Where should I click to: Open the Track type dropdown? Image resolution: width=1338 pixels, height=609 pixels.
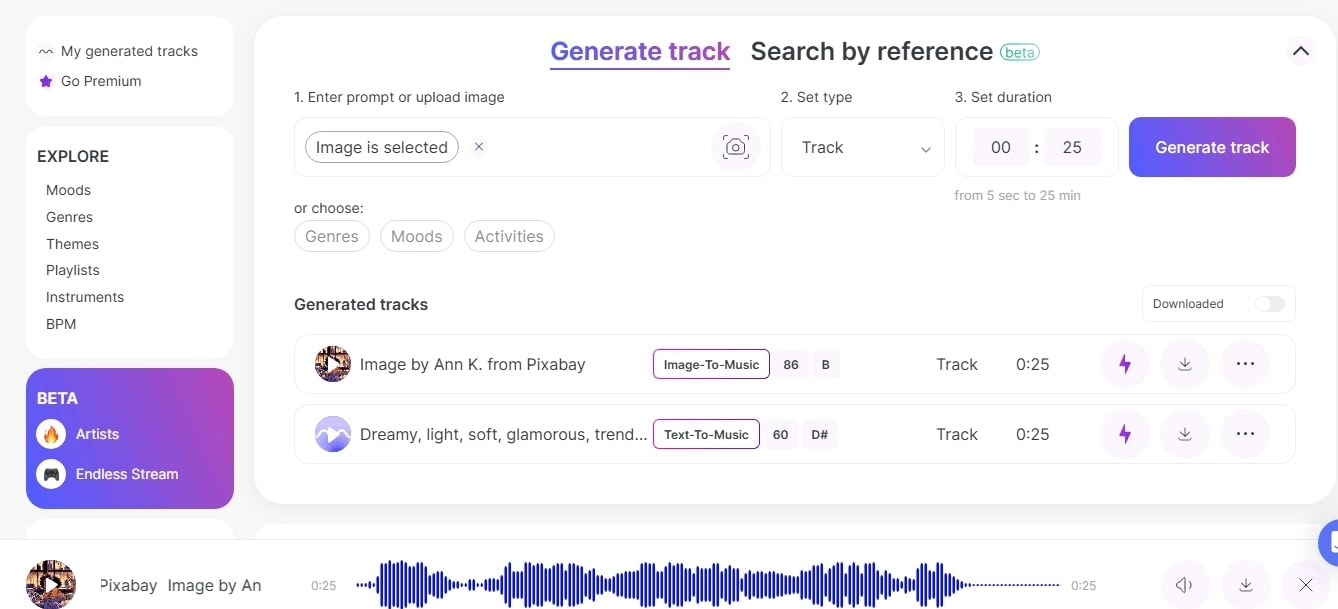(862, 147)
